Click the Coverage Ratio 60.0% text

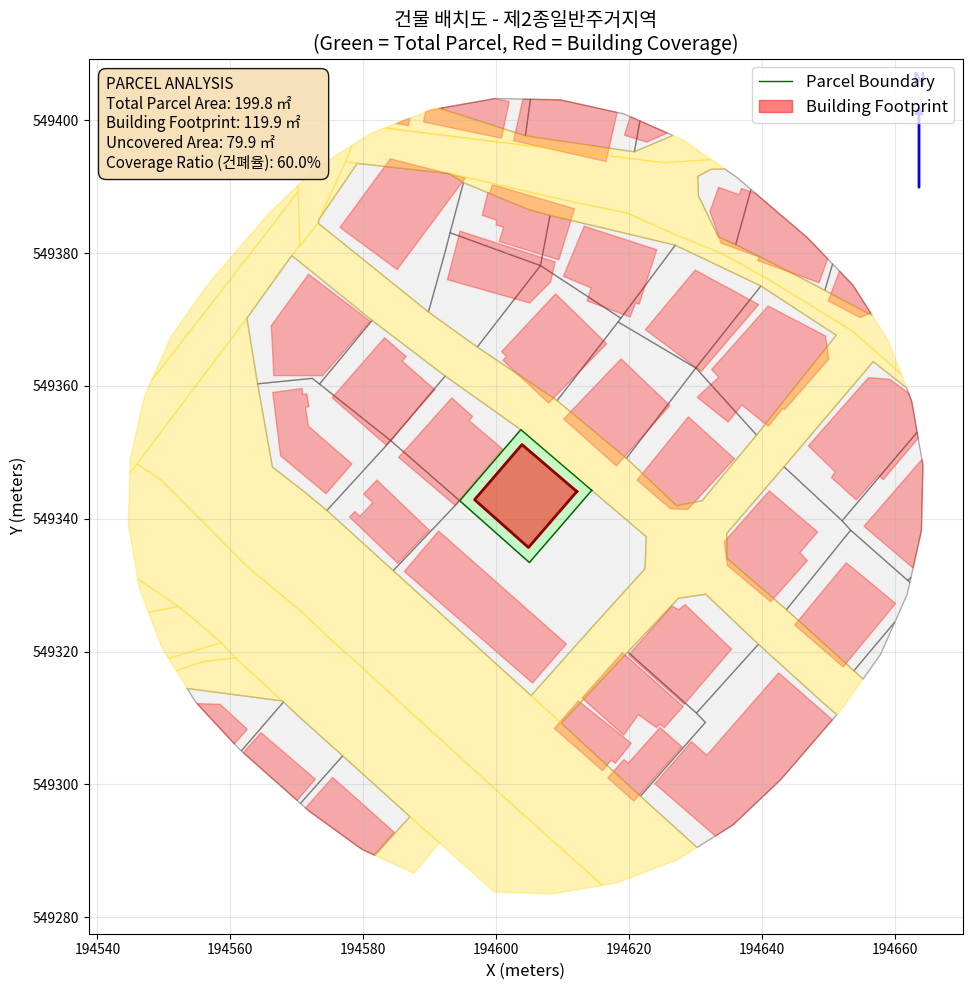click(213, 162)
